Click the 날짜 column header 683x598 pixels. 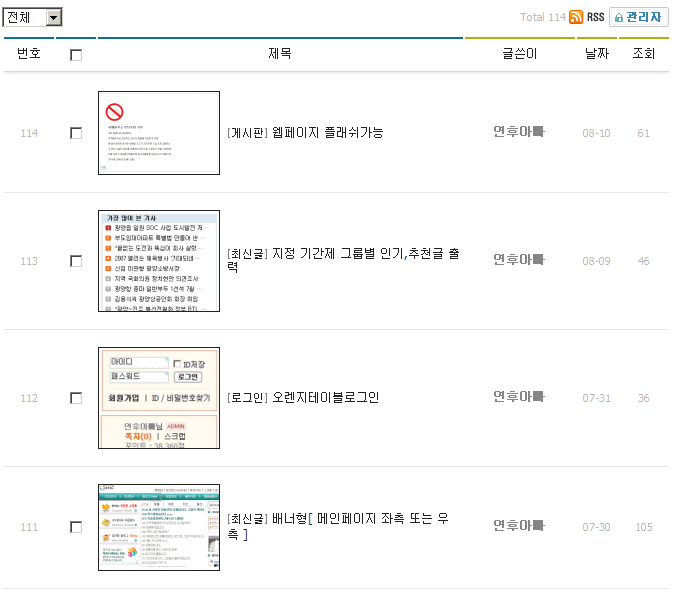tap(596, 54)
